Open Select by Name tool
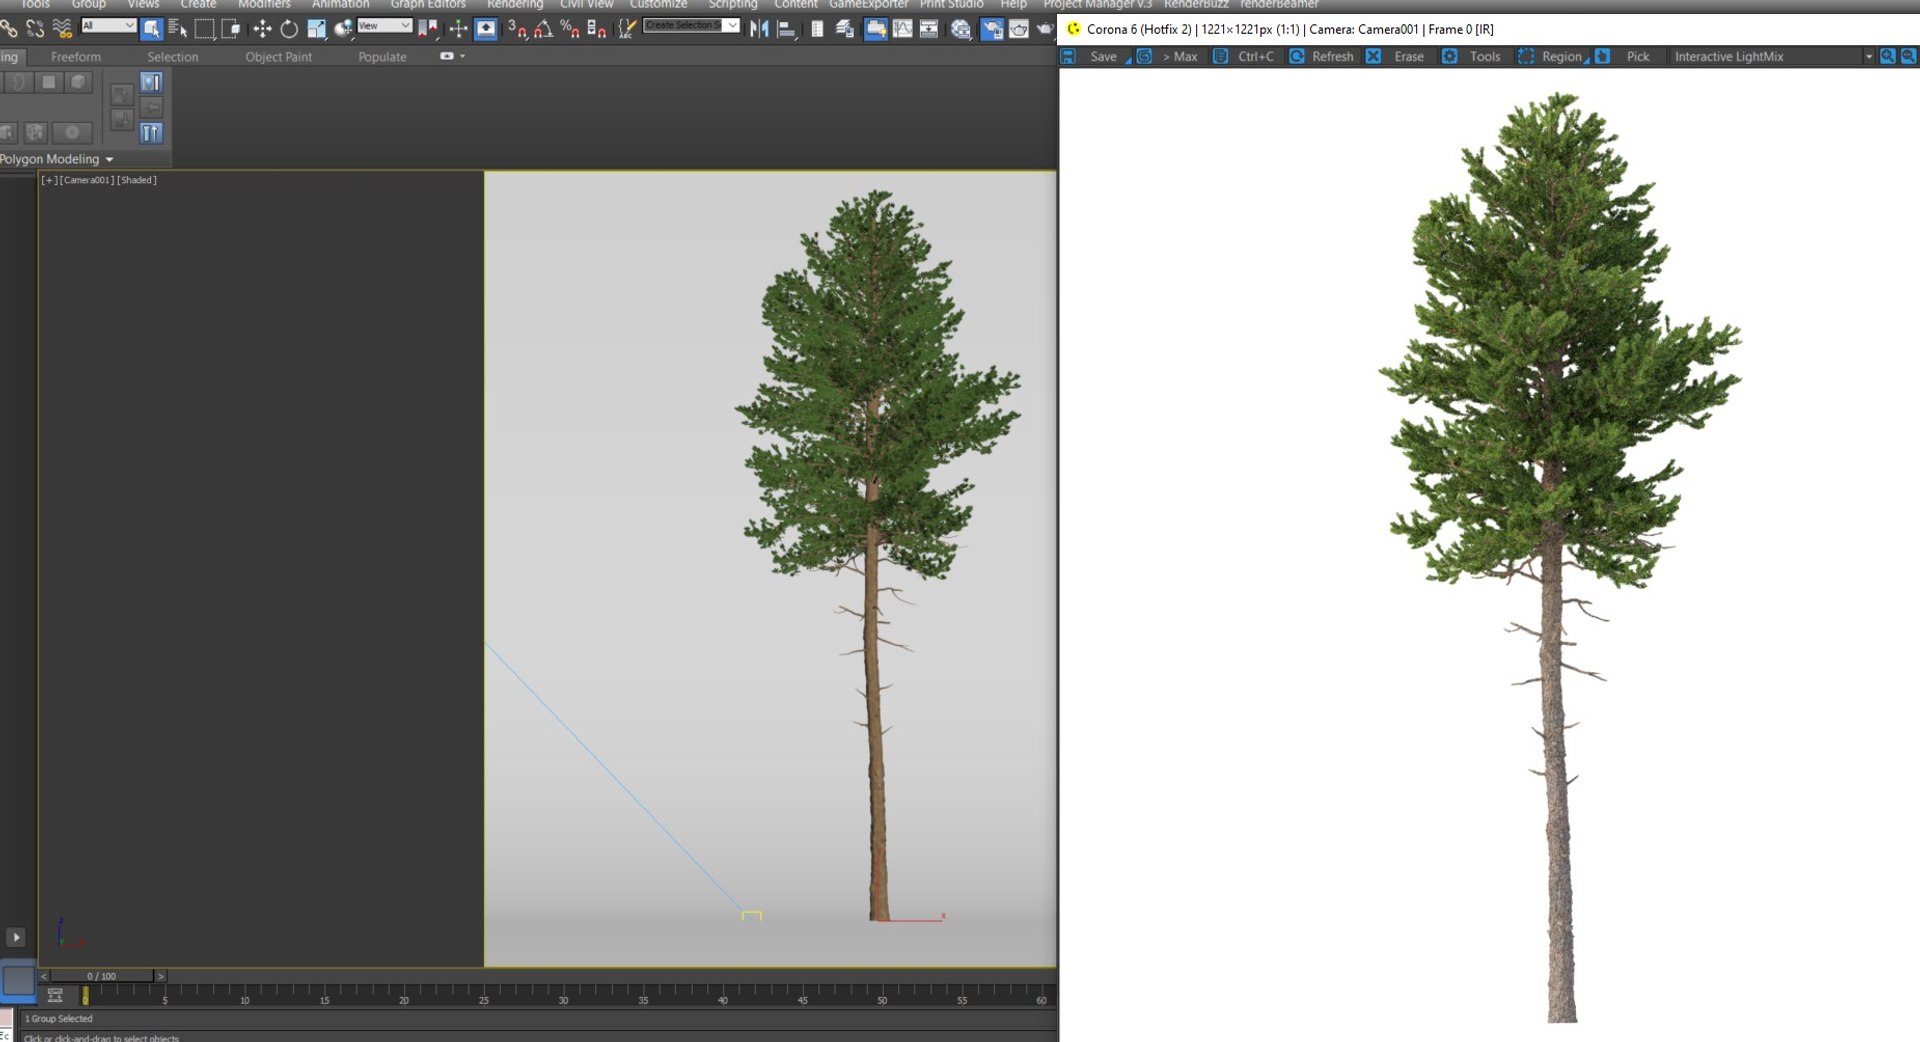 178,28
